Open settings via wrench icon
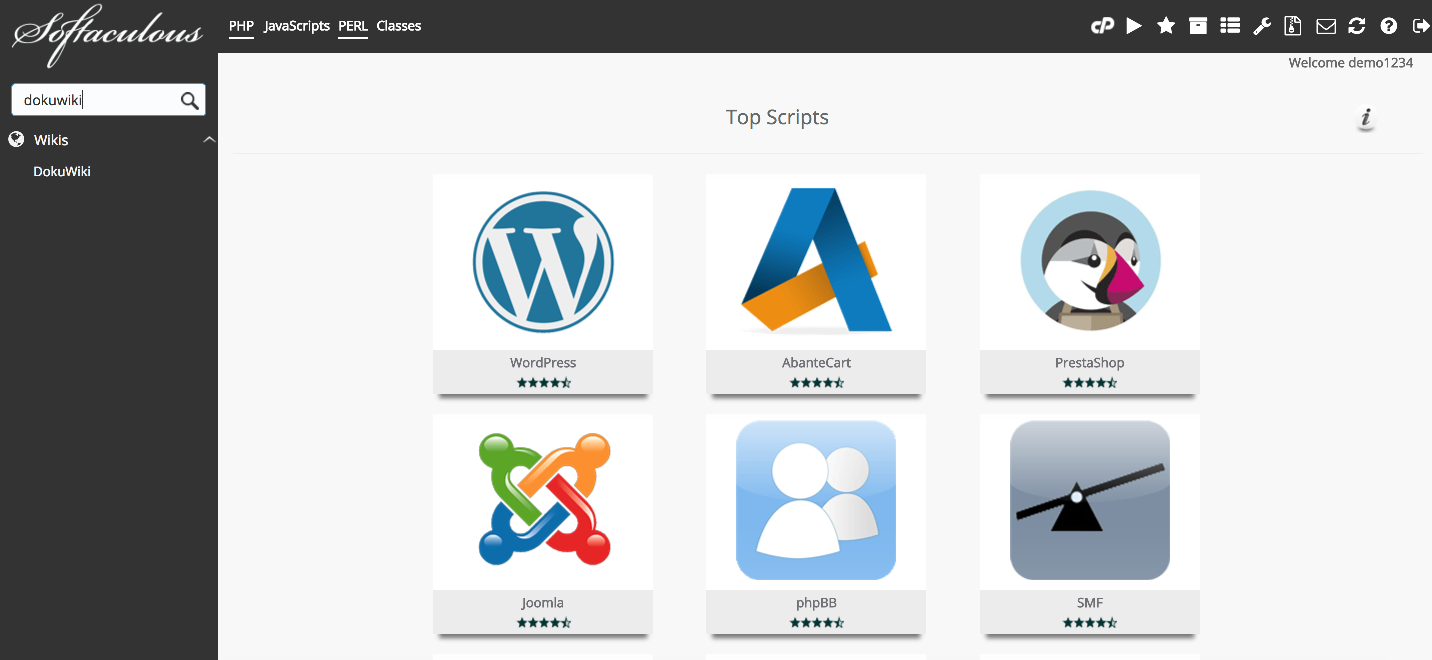1432x660 pixels. (x=1262, y=26)
